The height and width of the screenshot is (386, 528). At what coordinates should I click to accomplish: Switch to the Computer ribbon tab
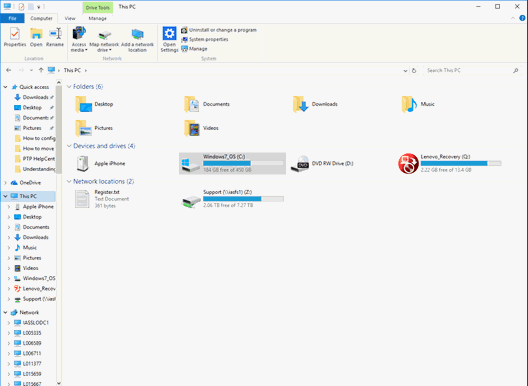pyautogui.click(x=41, y=18)
